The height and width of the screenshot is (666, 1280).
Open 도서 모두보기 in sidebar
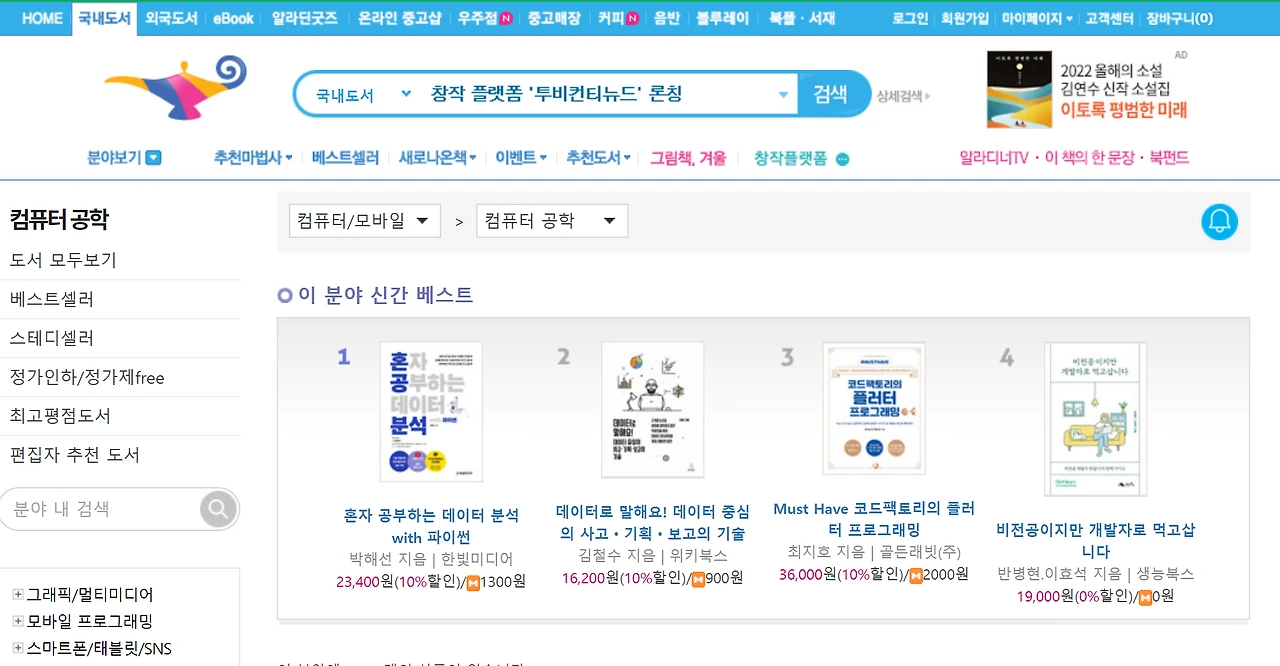pyautogui.click(x=63, y=260)
